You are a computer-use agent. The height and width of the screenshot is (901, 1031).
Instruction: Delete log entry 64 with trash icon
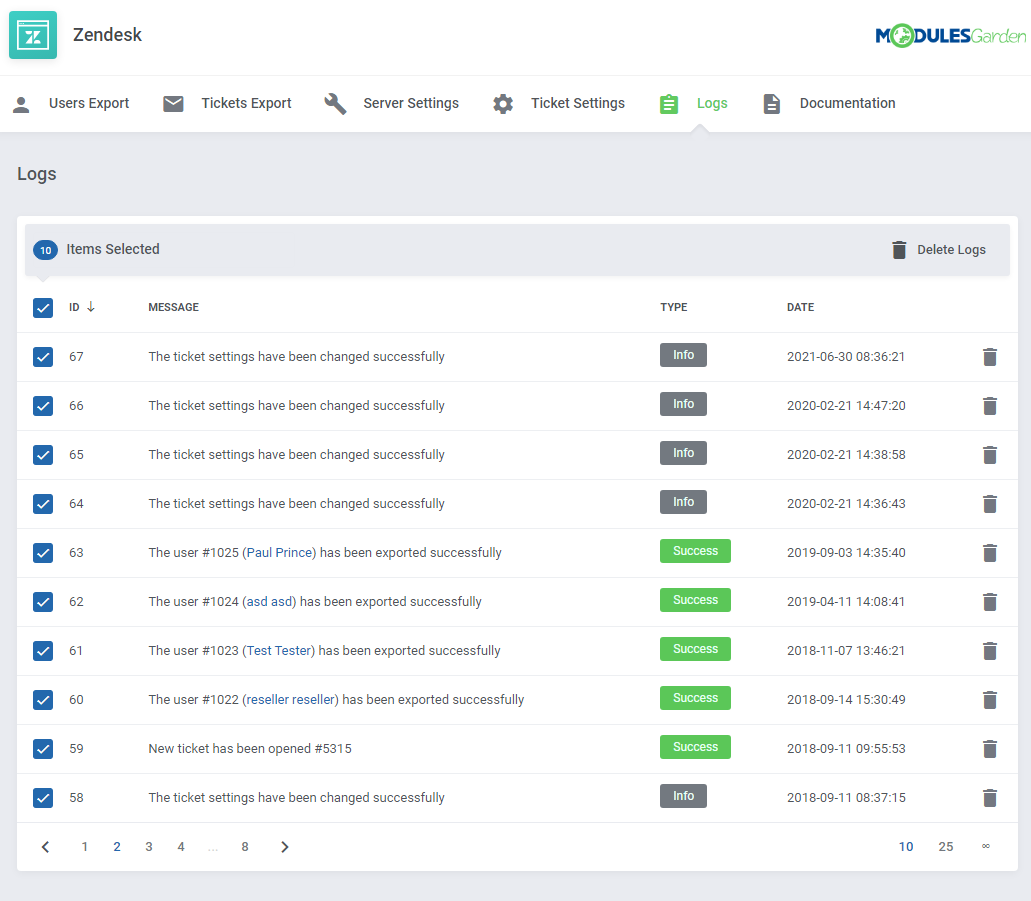coord(990,504)
